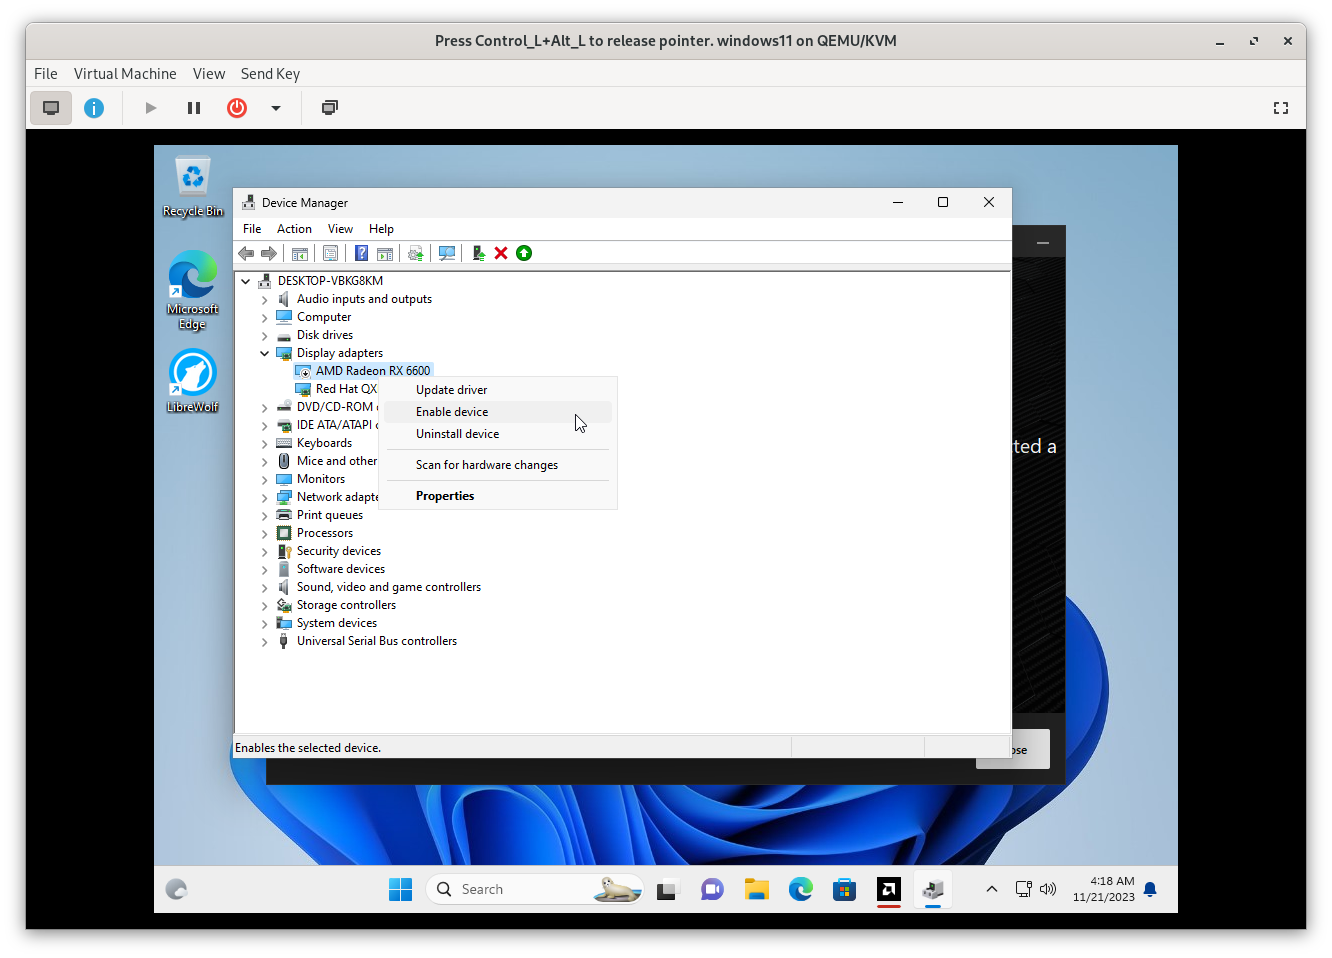Open Device Manager's File menu

[252, 229]
